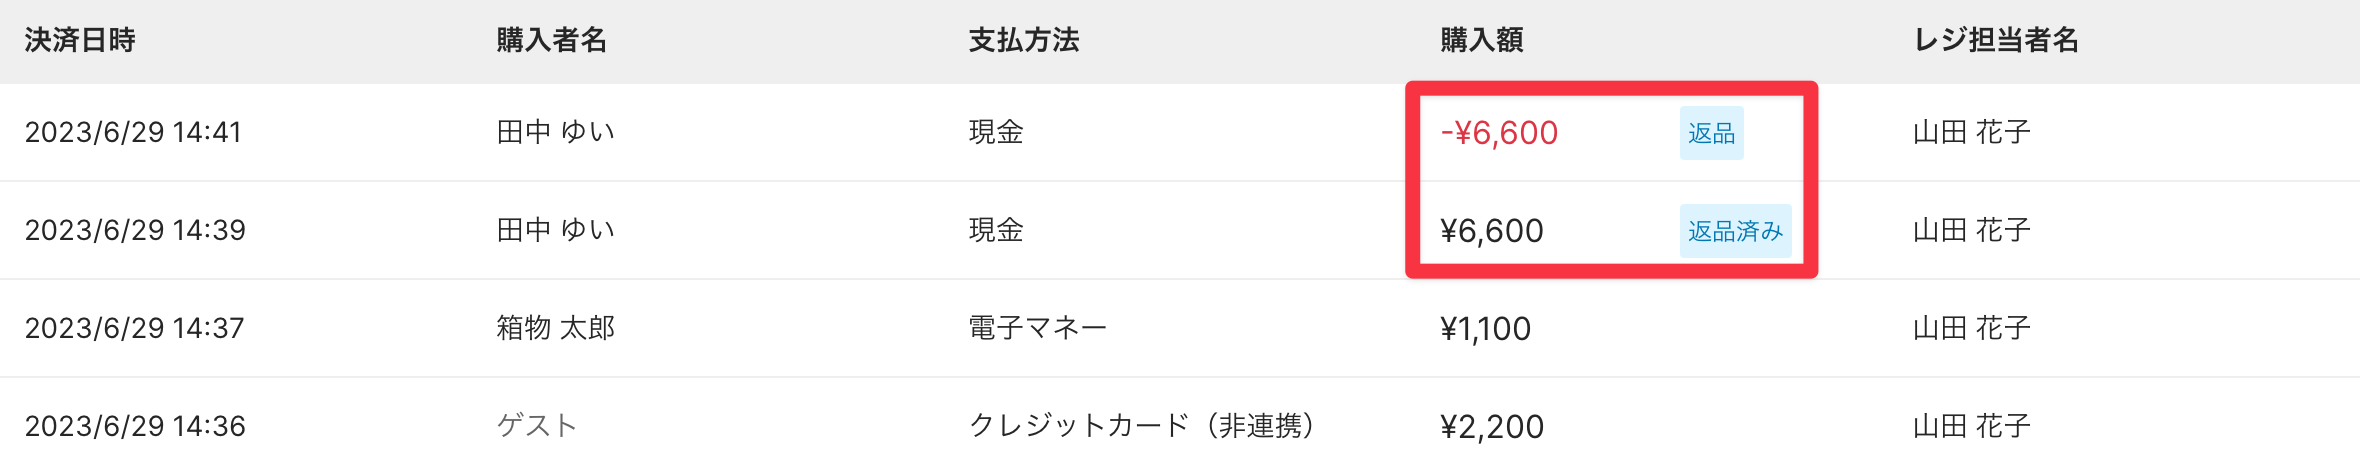Select the refund amount -¥6,600
Viewport: 2360px width, 470px height.
(1499, 133)
